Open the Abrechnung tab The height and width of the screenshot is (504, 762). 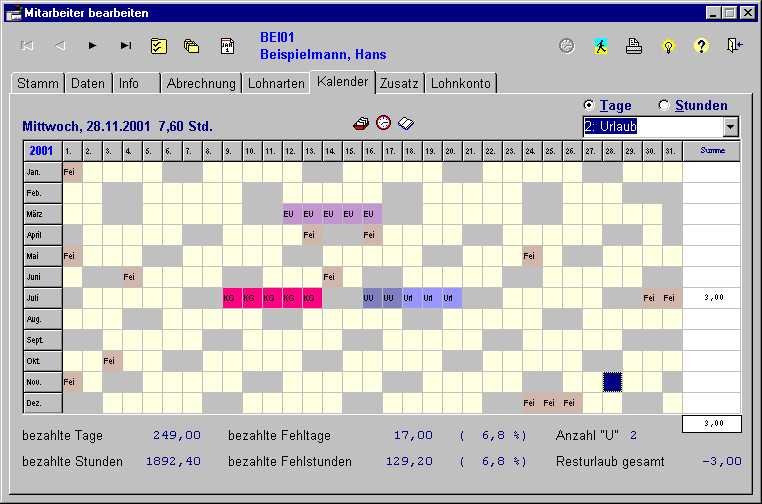[x=201, y=84]
